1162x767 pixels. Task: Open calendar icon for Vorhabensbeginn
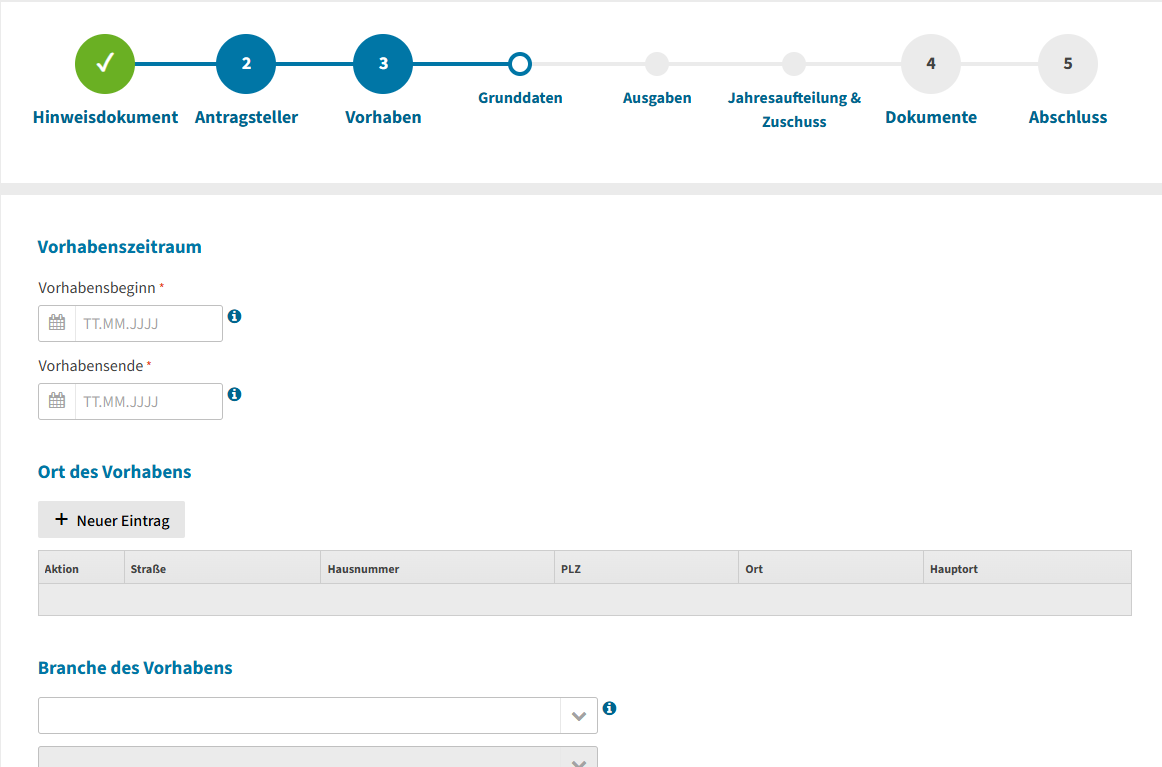pos(57,323)
